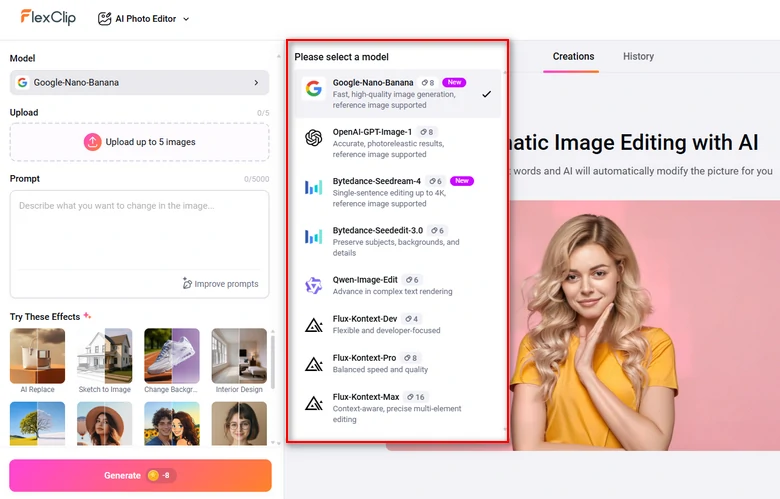Select the Change Background sneaker effect
Image resolution: width=780 pixels, height=499 pixels.
coord(172,356)
